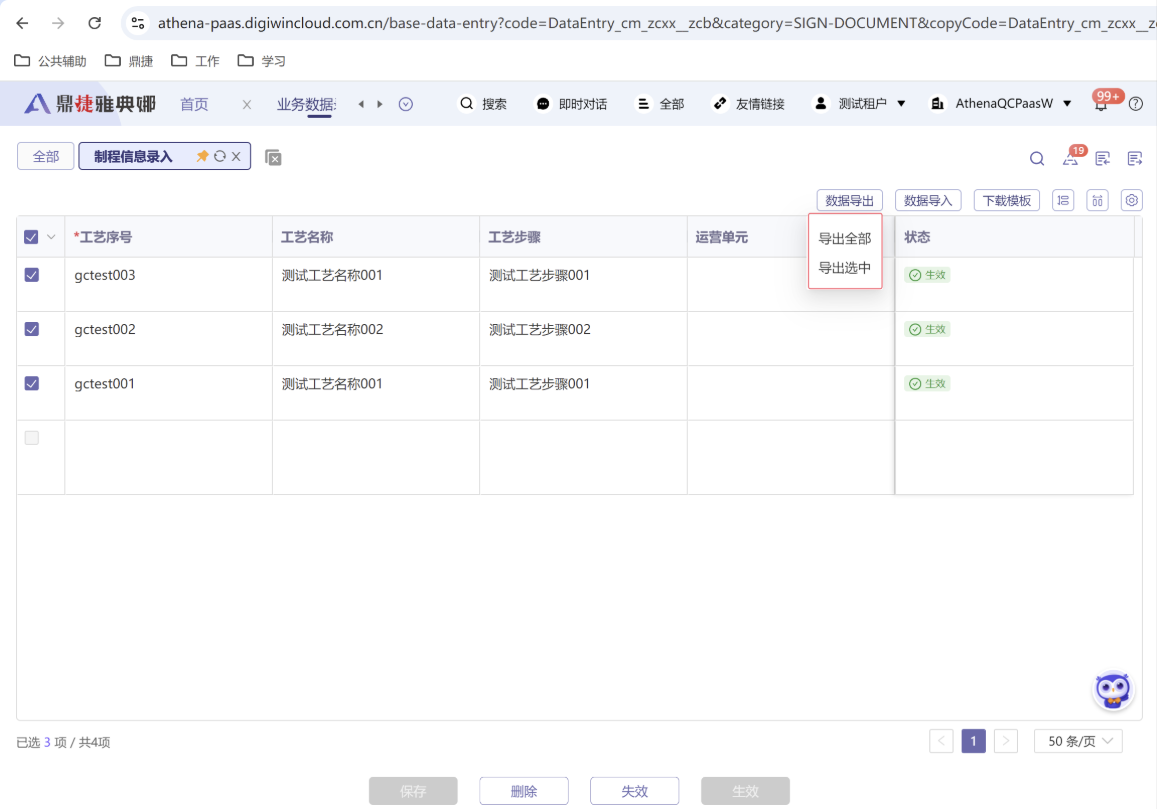Close the 制程信息录入 tab
This screenshot has height=809, width=1157.
236,156
